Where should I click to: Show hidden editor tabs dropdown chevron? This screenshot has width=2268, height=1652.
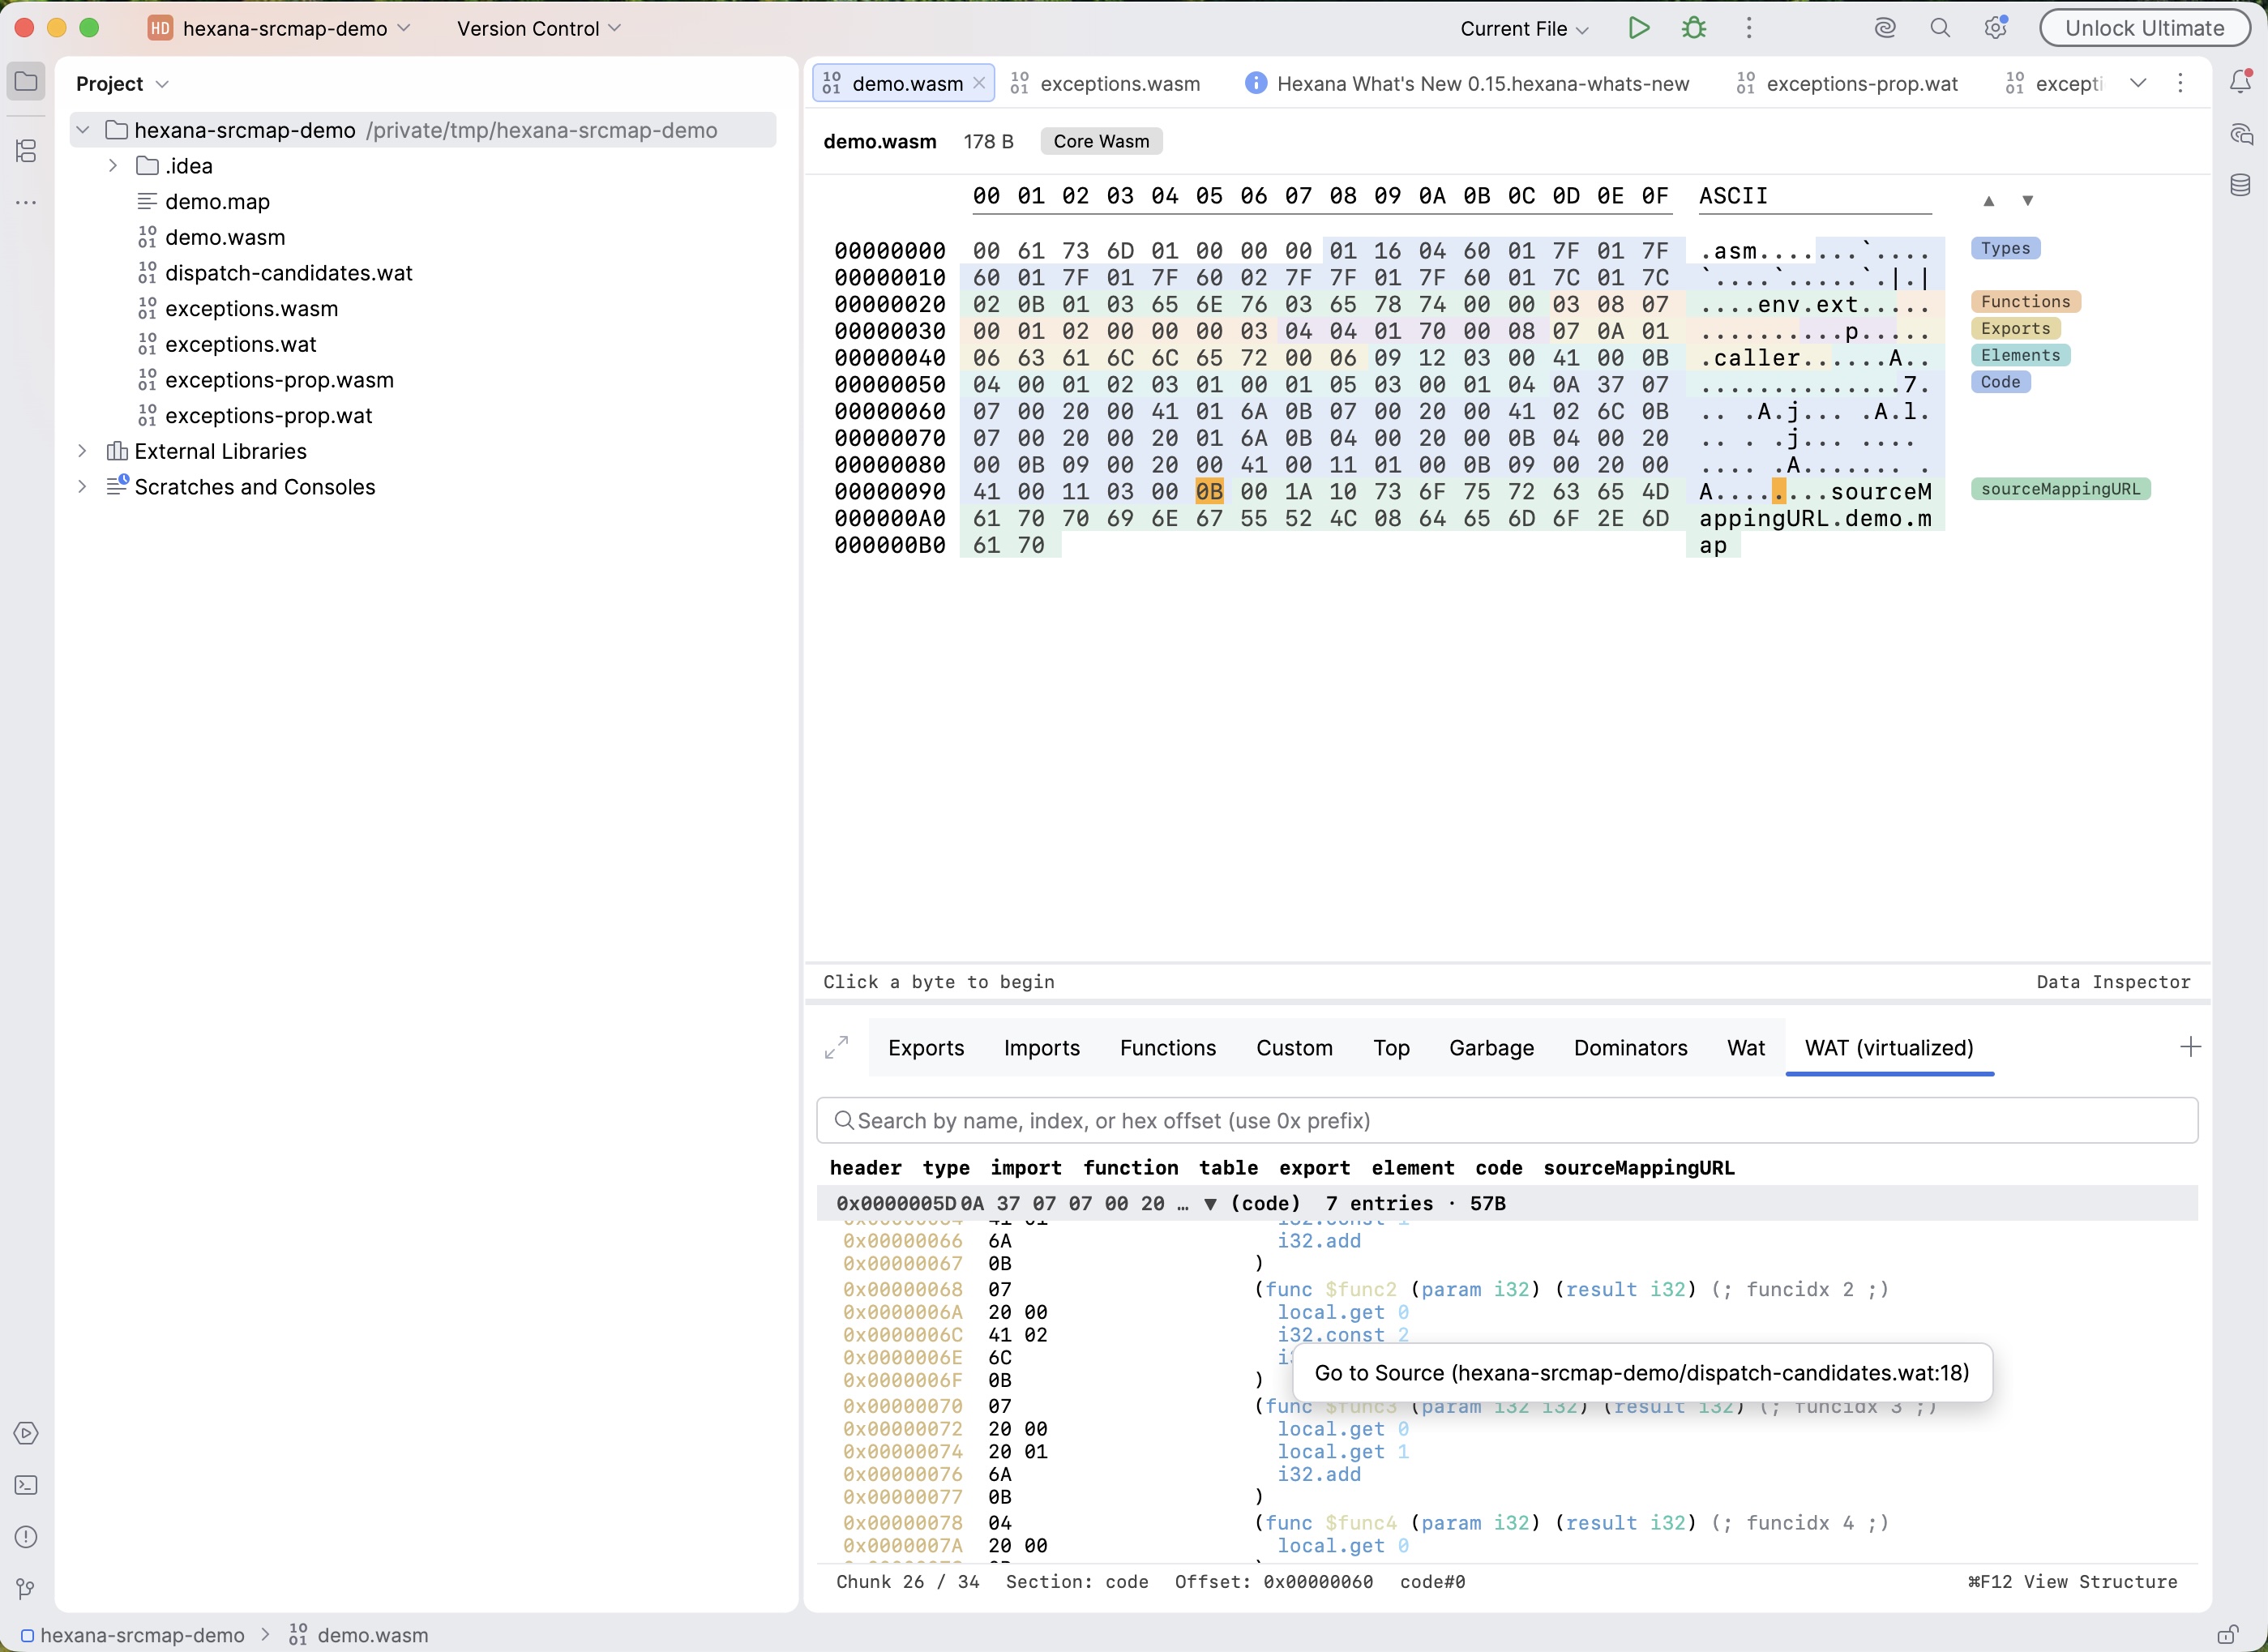point(2138,83)
